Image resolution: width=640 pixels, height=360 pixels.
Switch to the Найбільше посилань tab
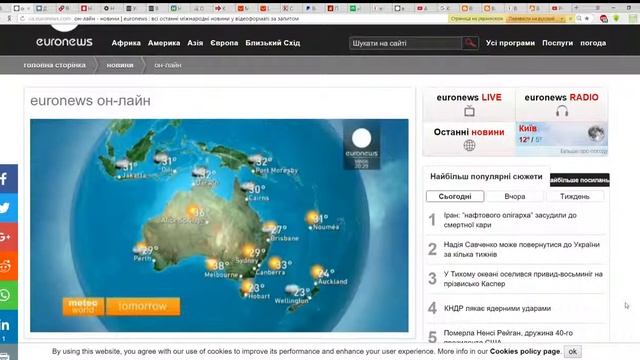coord(580,180)
